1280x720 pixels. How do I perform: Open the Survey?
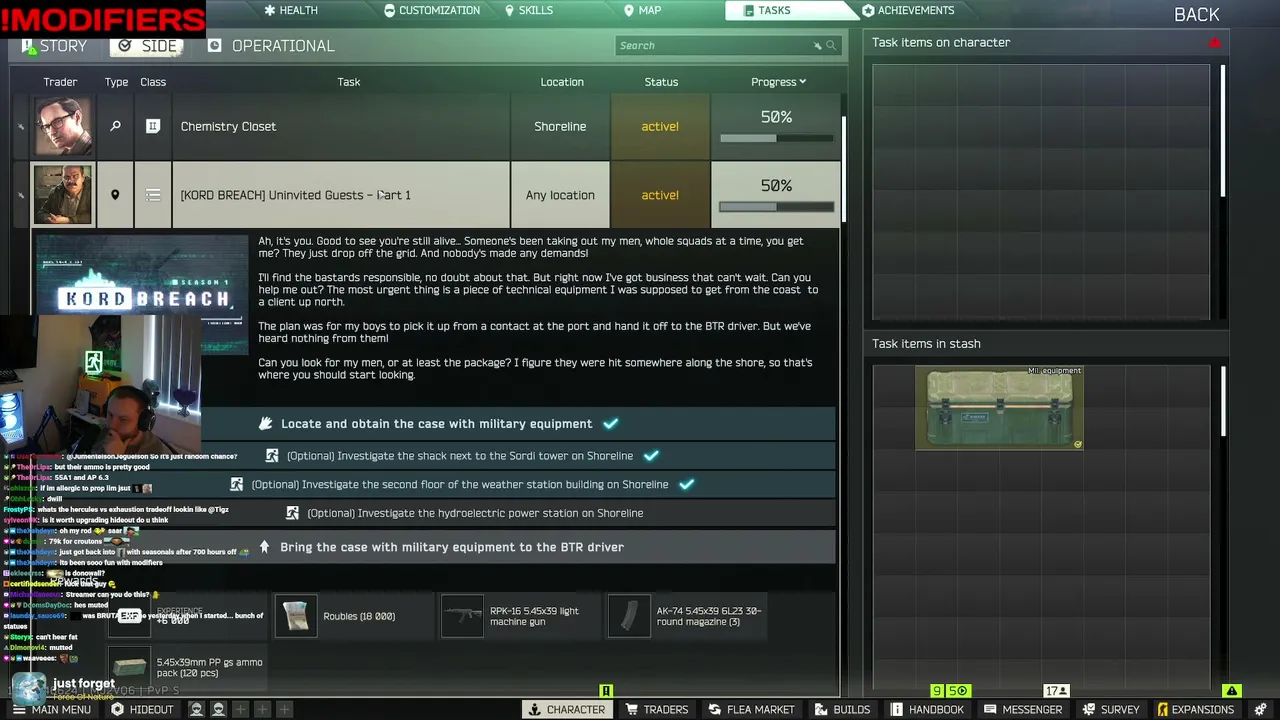point(1110,710)
